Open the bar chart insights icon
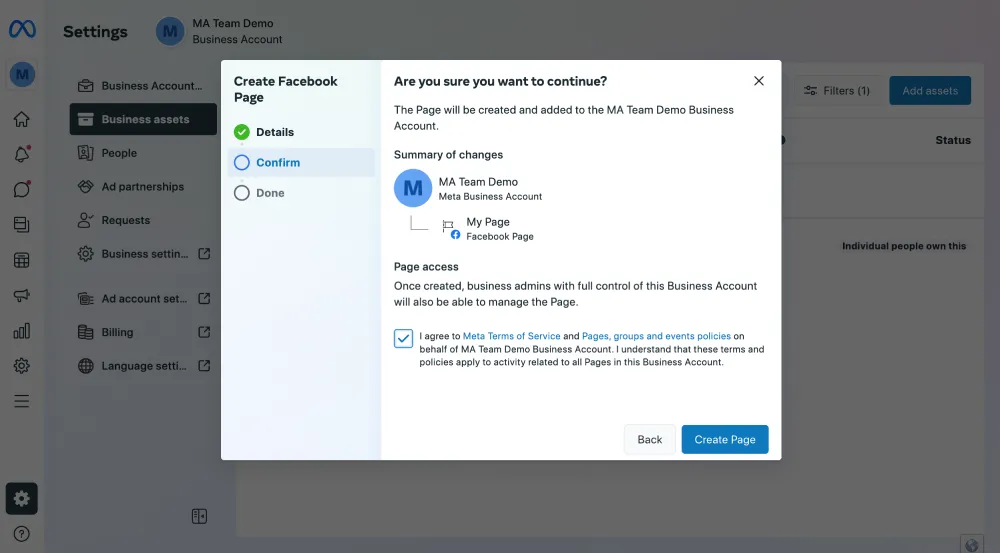 click(21, 331)
